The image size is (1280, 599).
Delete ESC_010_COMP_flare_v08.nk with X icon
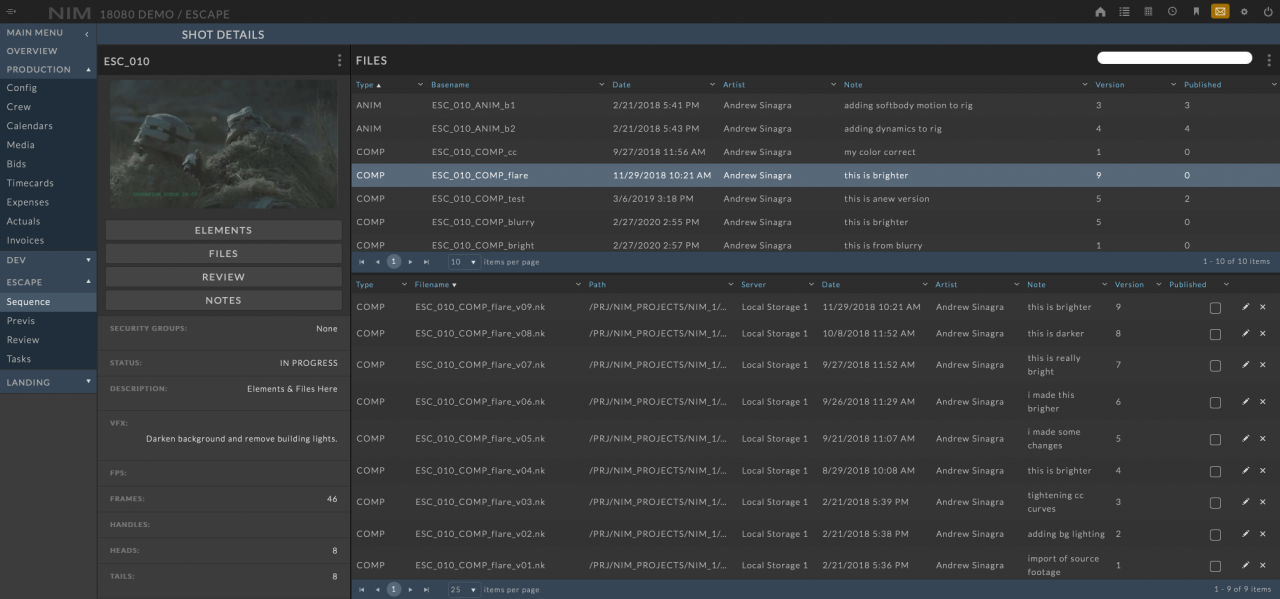[1262, 334]
